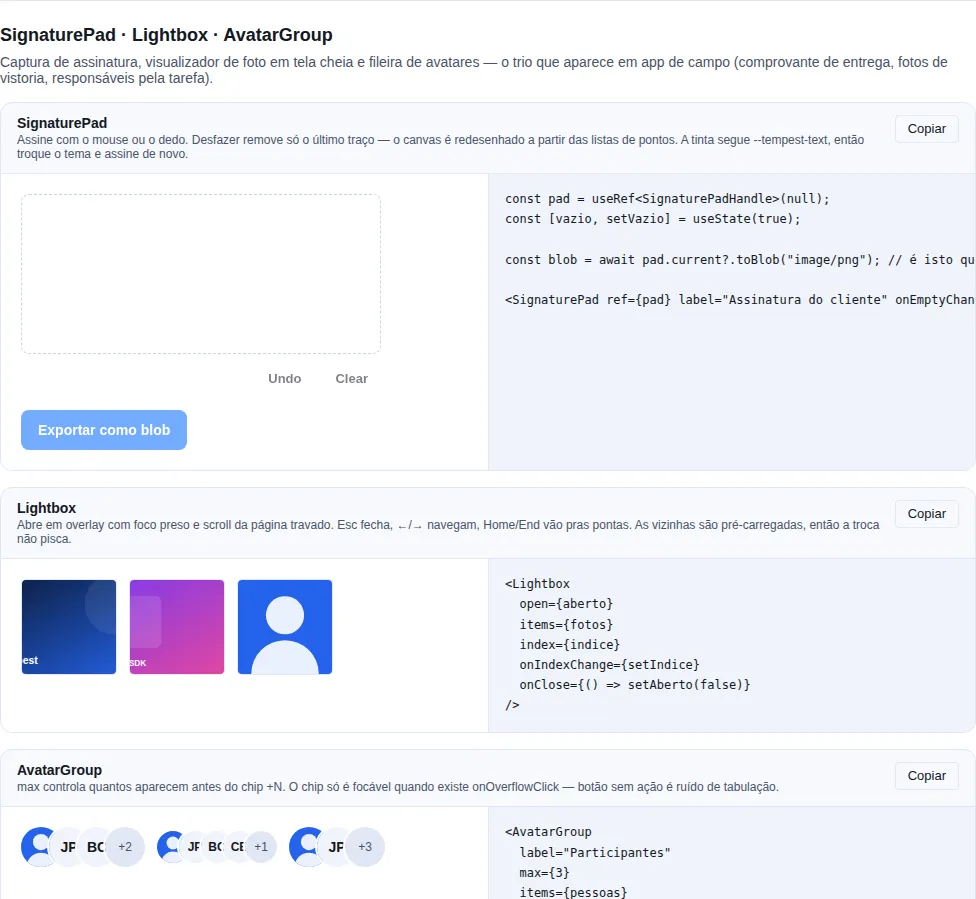Click the +3 overflow chip
The width and height of the screenshot is (976, 899).
365,847
